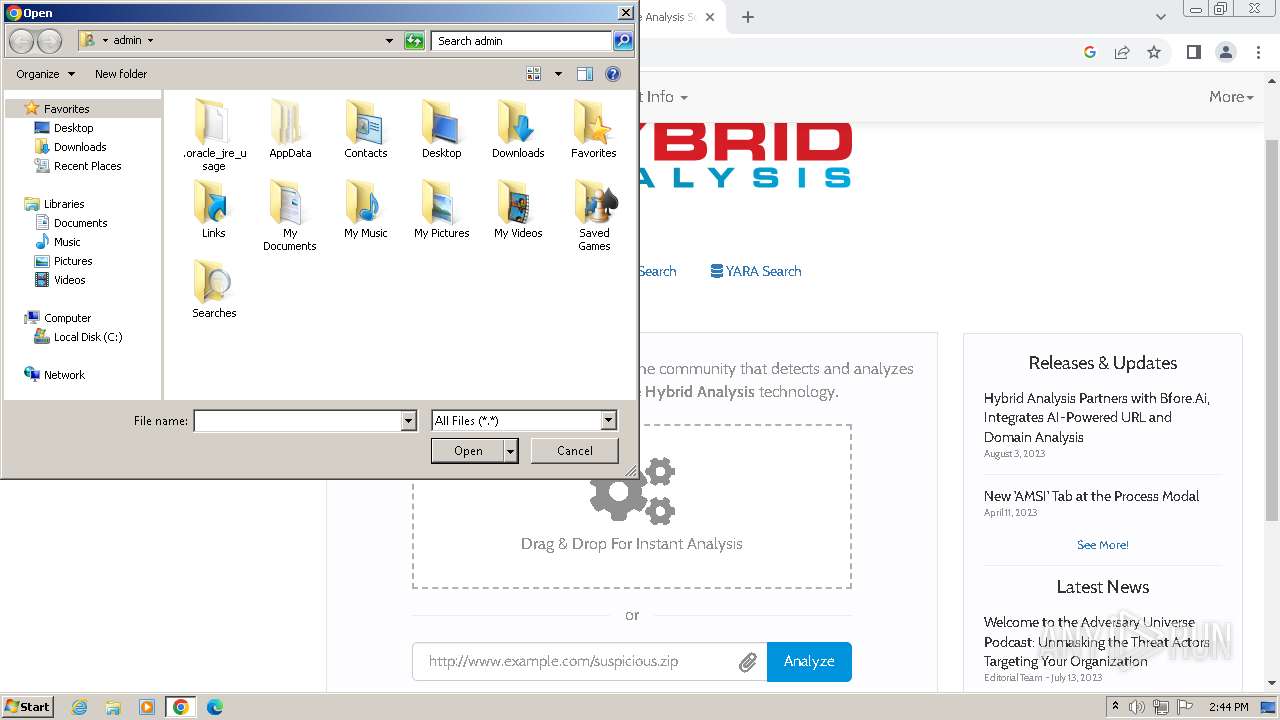Select Downloads in navigation pane
Image resolution: width=1280 pixels, height=720 pixels.
click(80, 147)
